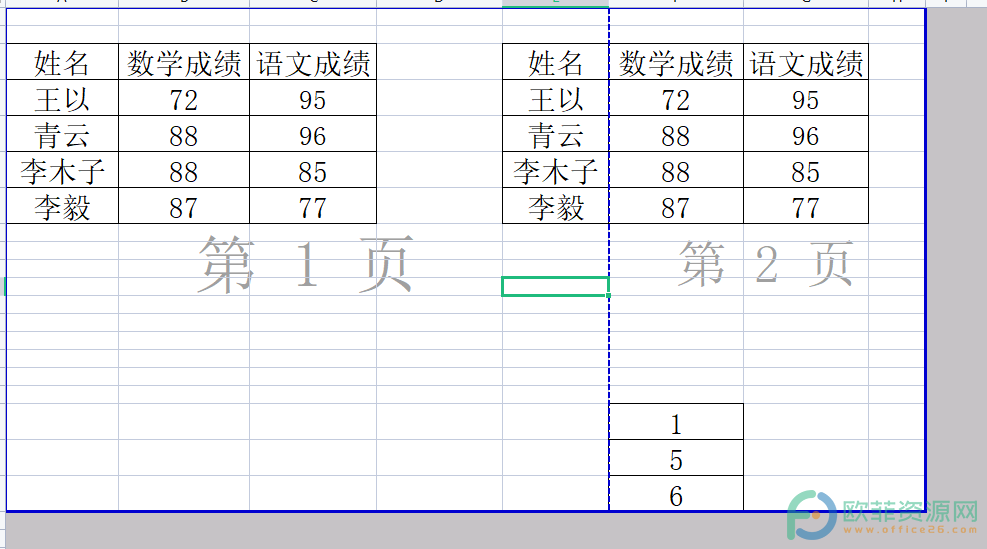Select the 姓名 header in the left table
987x549 pixels.
click(x=62, y=62)
